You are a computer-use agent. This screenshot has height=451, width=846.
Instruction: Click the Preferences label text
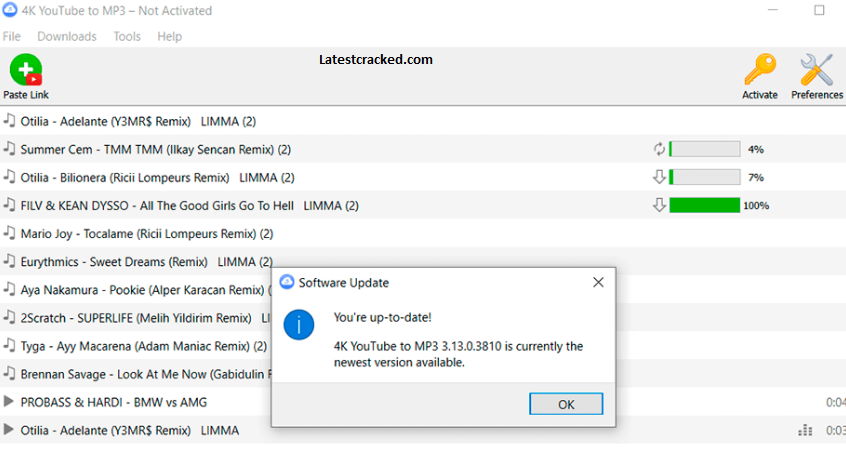coord(817,95)
